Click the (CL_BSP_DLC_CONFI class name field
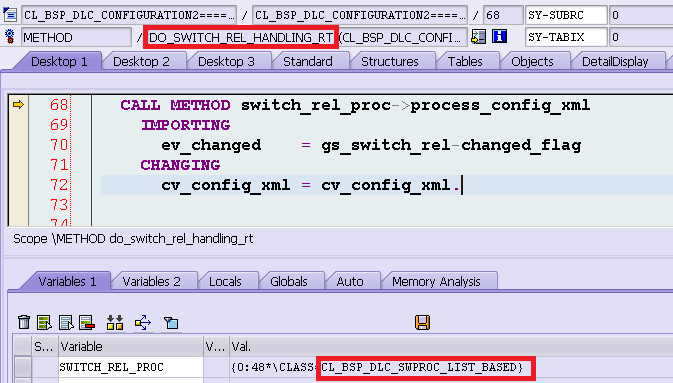This screenshot has height=383, width=673. point(403,37)
